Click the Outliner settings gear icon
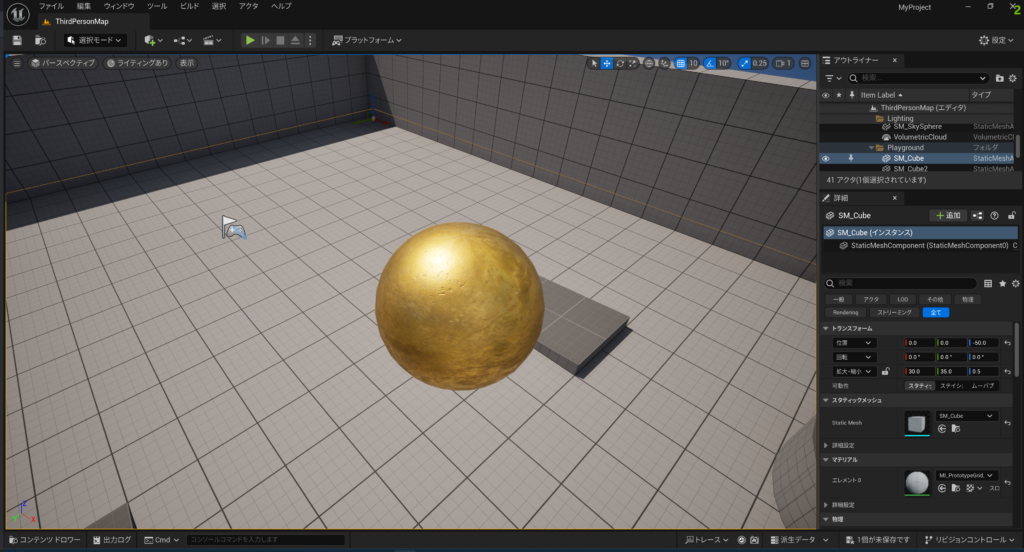This screenshot has width=1024, height=552. (x=1012, y=78)
